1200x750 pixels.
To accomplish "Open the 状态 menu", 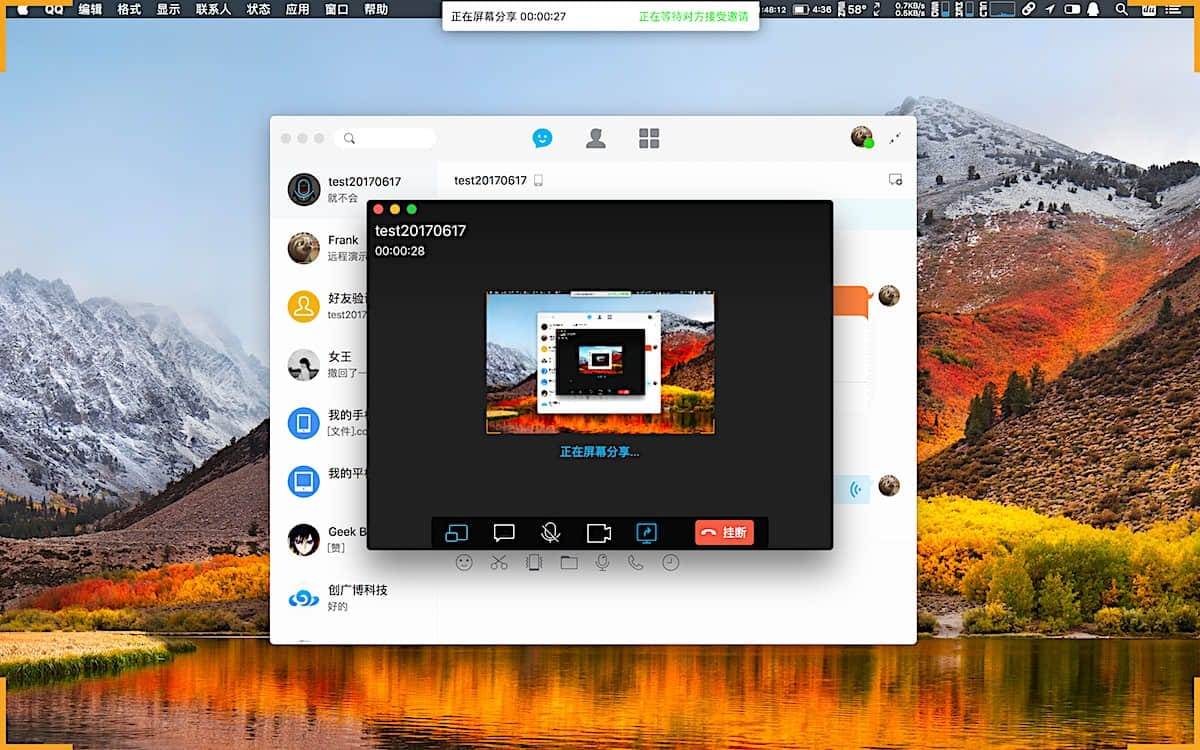I will pos(258,9).
